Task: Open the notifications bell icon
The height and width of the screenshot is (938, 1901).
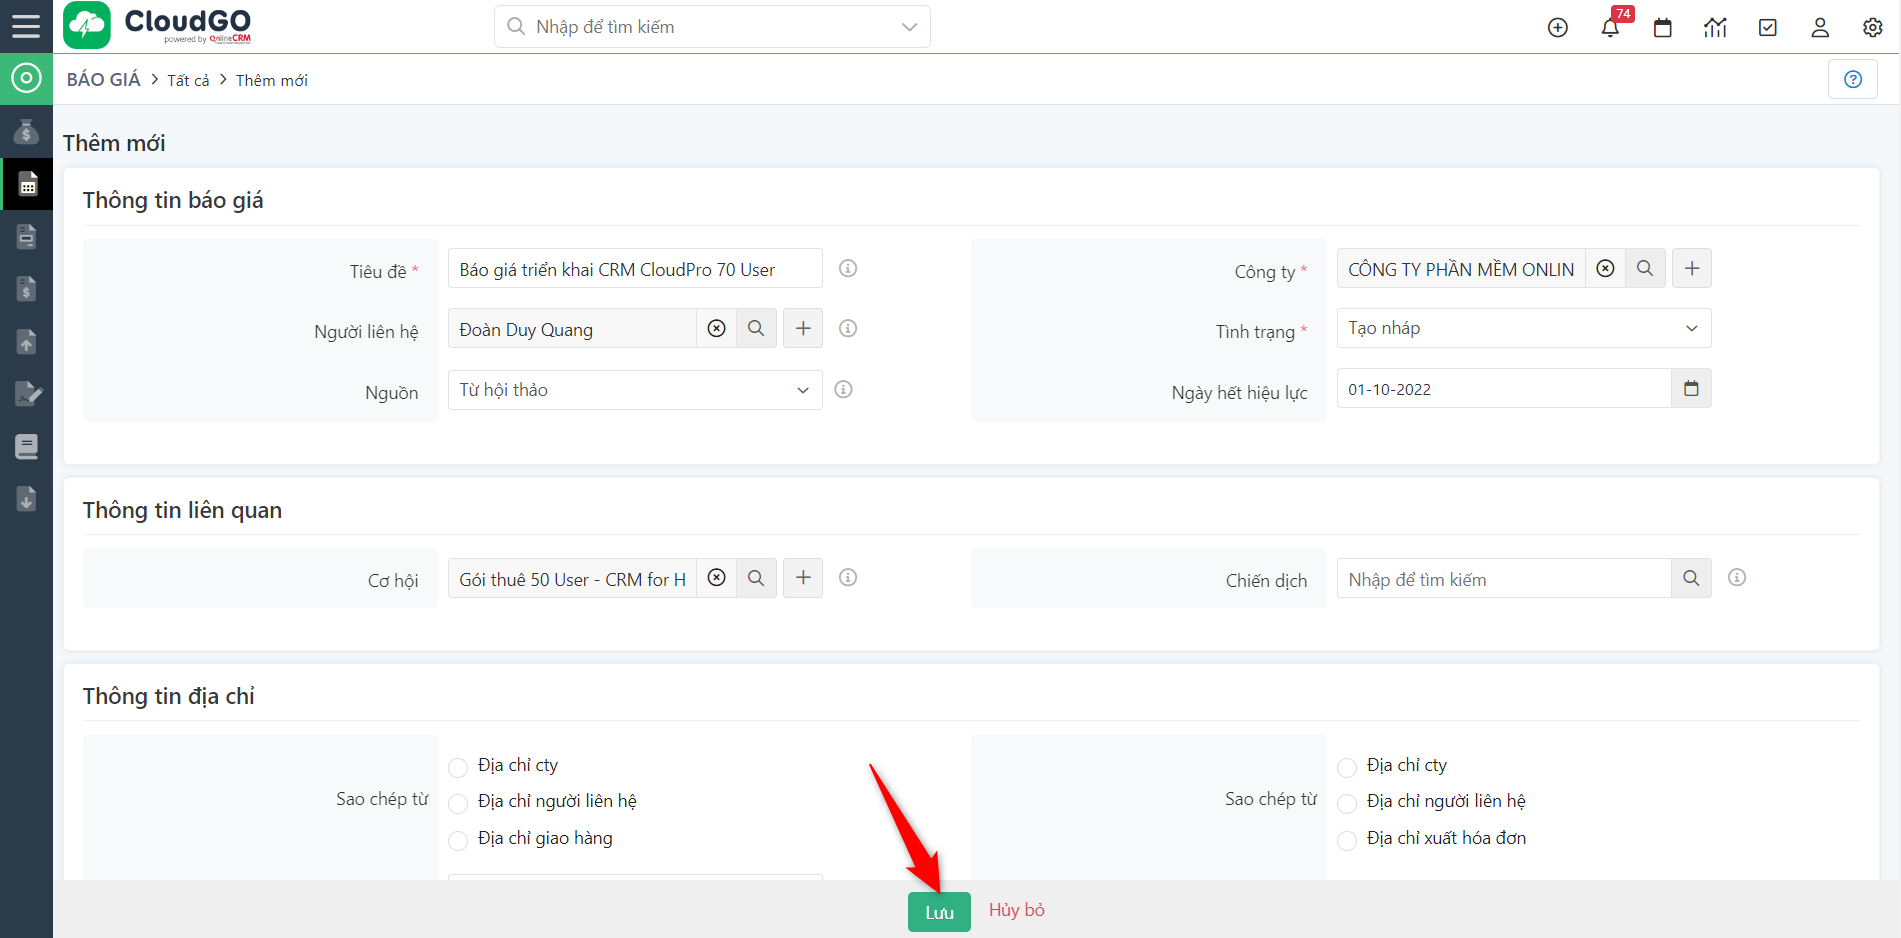Action: point(1610,28)
